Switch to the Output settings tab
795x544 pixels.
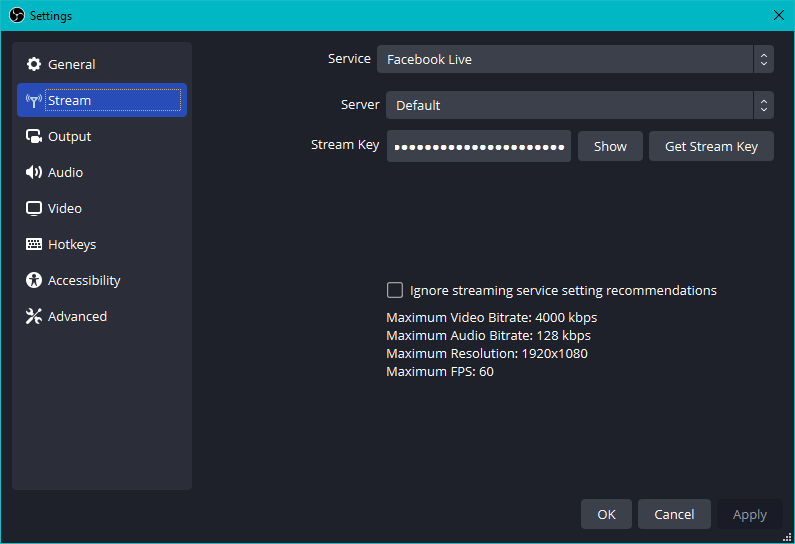(x=69, y=136)
